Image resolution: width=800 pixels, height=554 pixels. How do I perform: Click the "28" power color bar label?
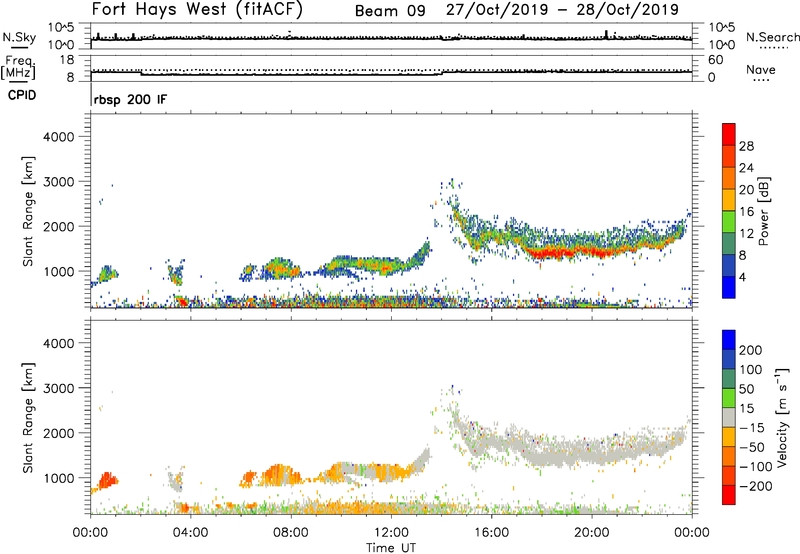click(746, 146)
